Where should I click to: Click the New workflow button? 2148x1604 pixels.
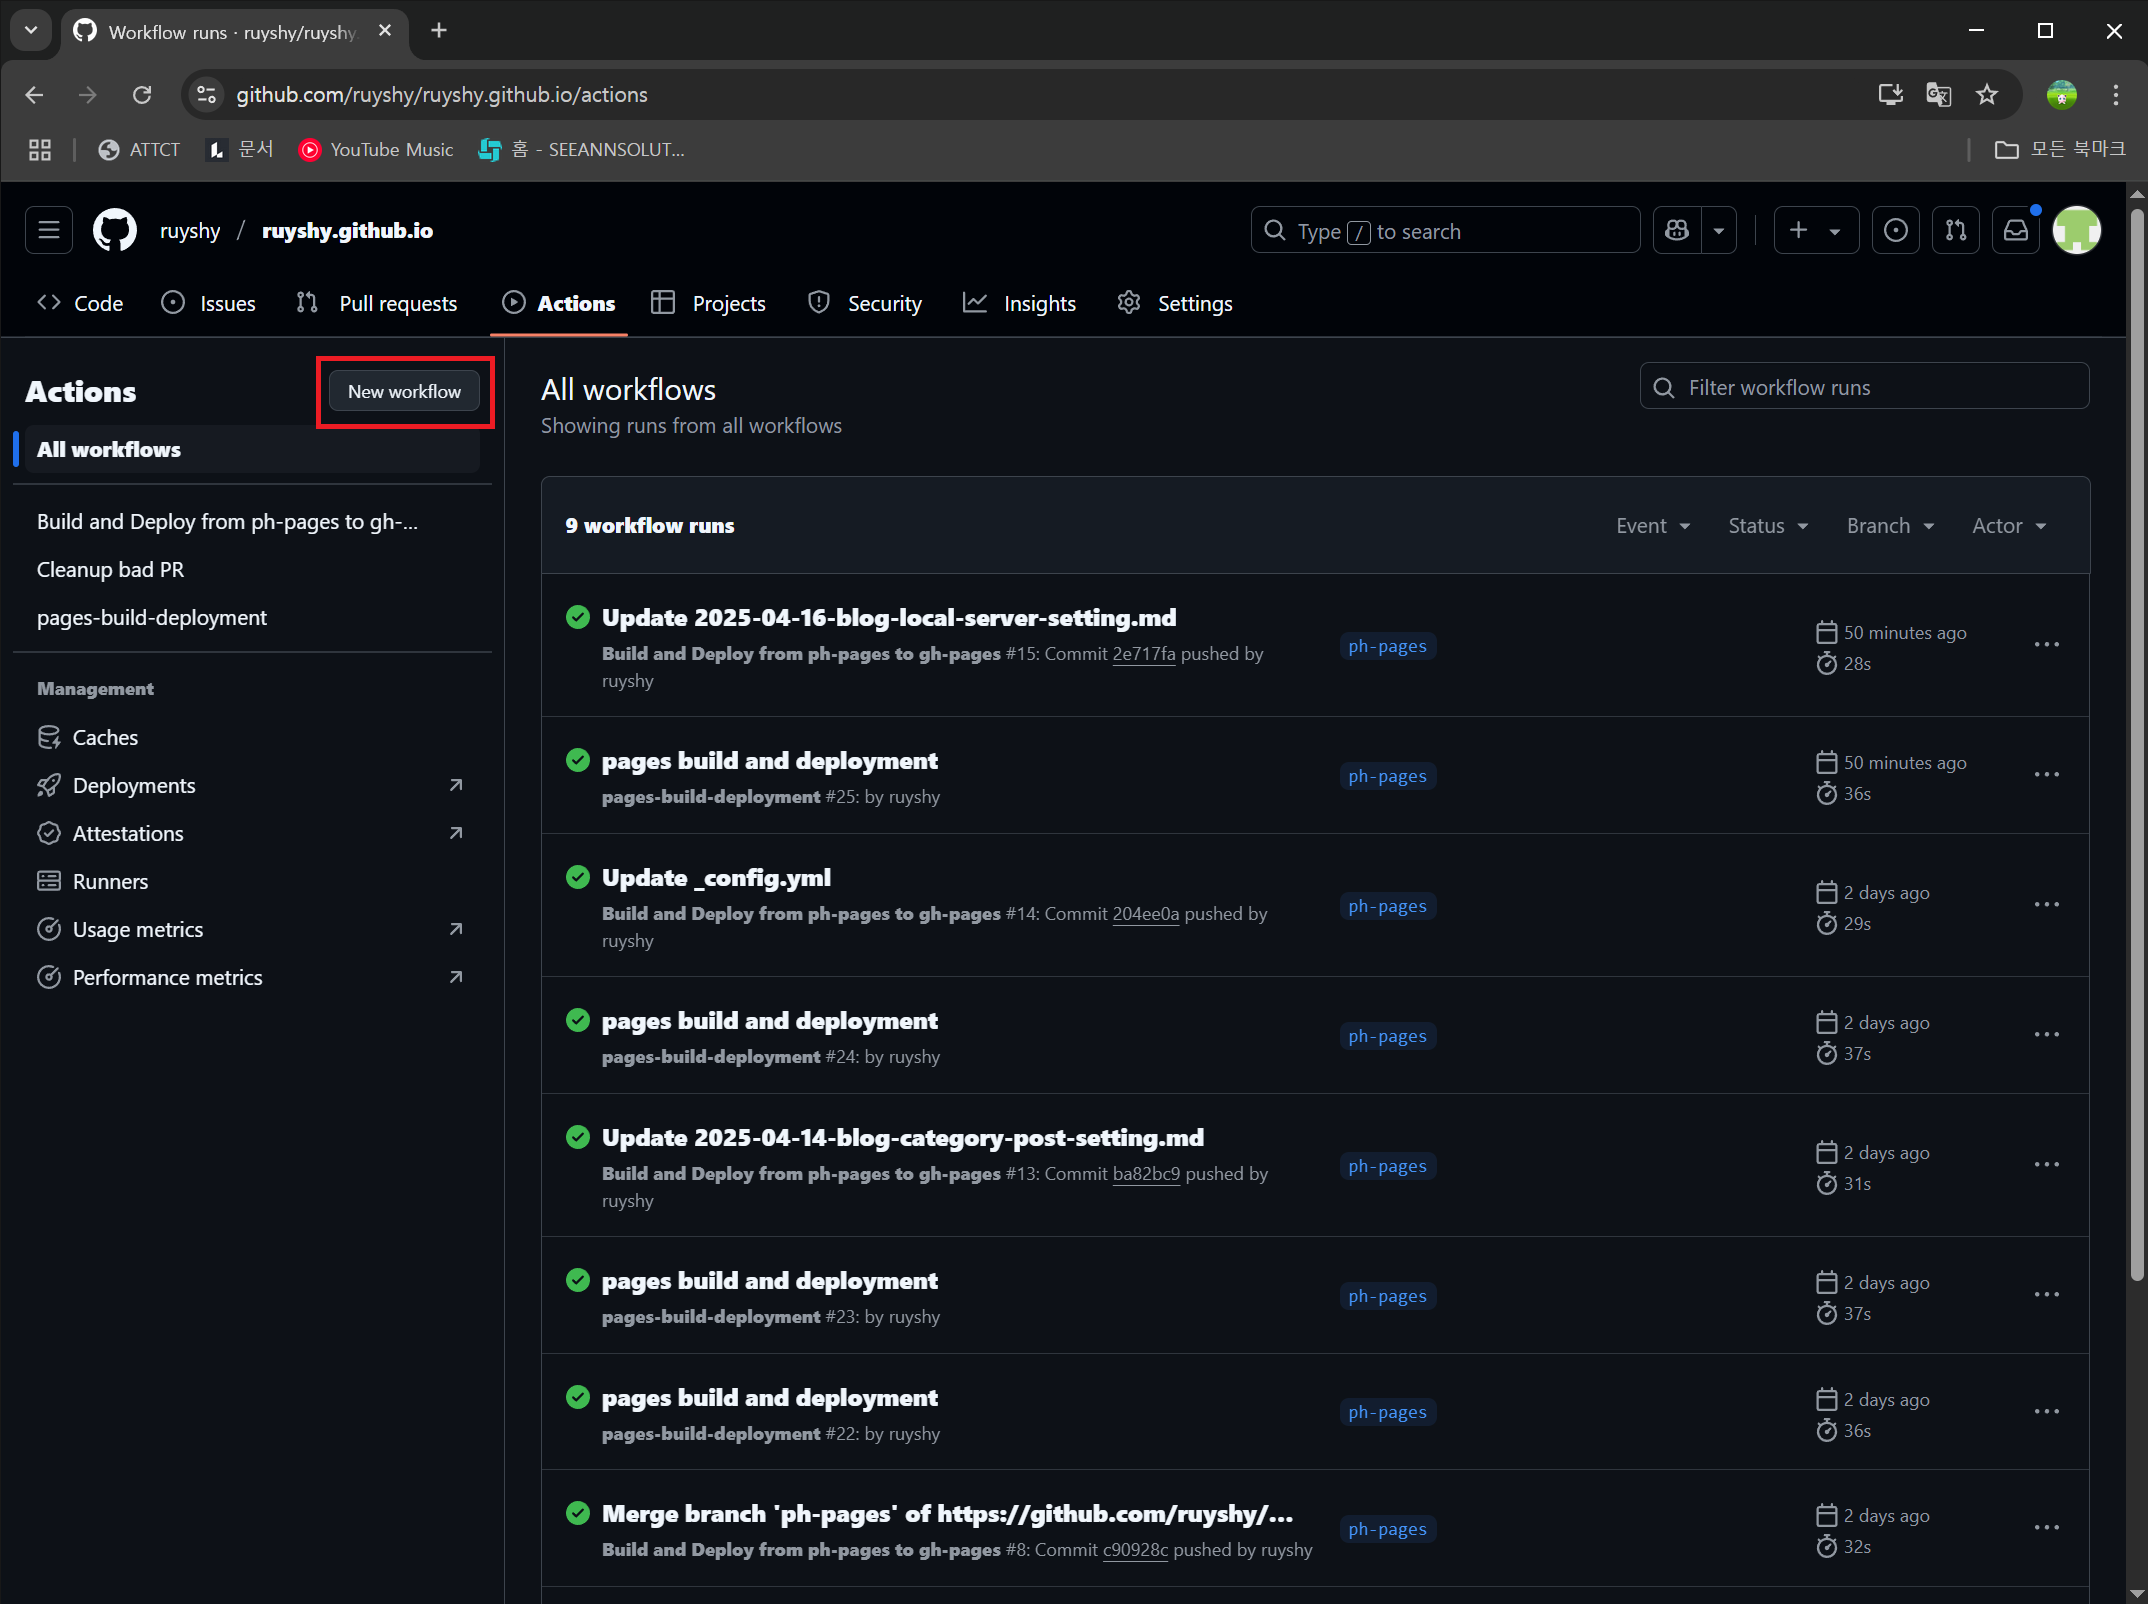coord(404,391)
